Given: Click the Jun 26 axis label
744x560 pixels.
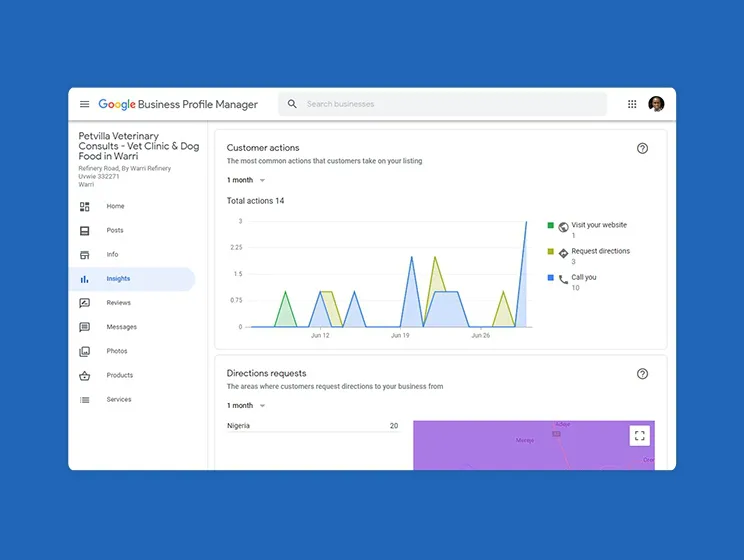Looking at the screenshot, I should coord(480,336).
